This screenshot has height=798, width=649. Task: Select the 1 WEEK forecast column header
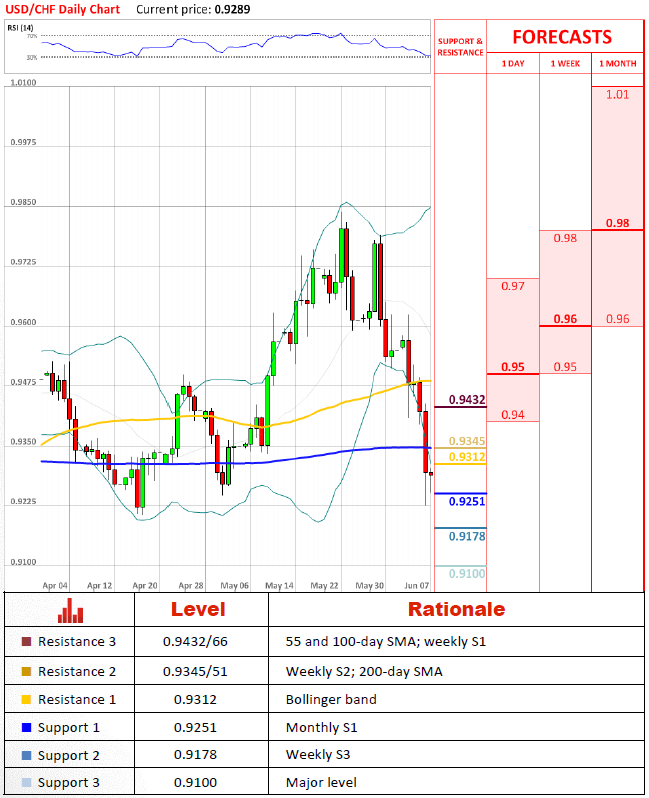564,64
